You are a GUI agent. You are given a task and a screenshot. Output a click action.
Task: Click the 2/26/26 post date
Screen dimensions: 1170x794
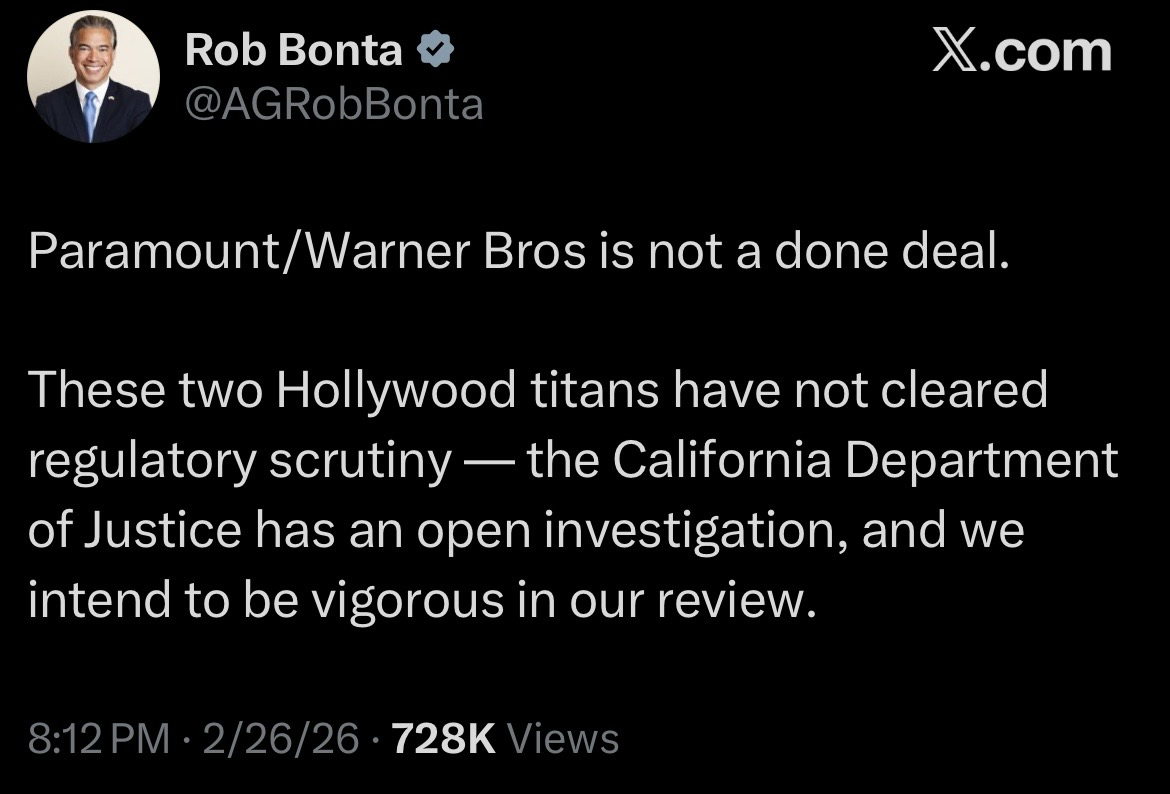tap(280, 740)
